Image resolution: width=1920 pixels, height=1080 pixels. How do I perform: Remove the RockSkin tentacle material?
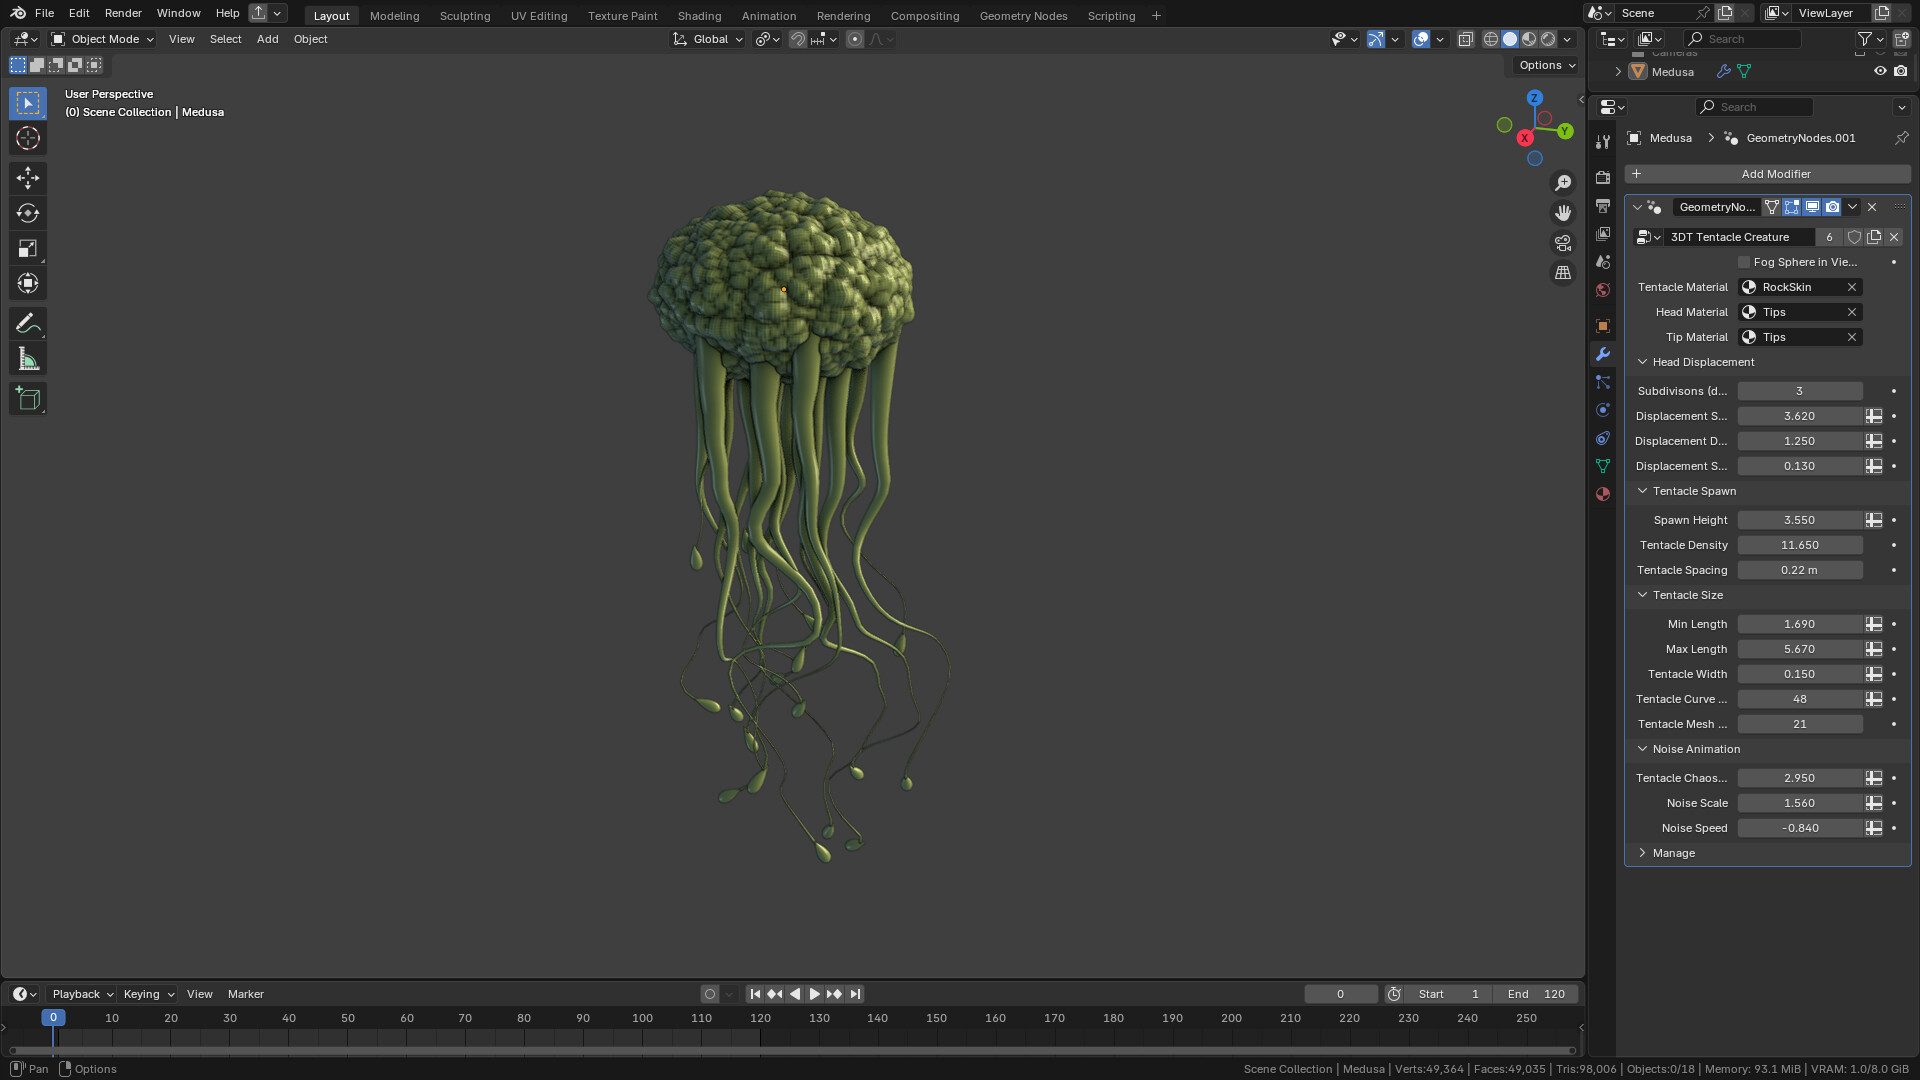(x=1852, y=287)
